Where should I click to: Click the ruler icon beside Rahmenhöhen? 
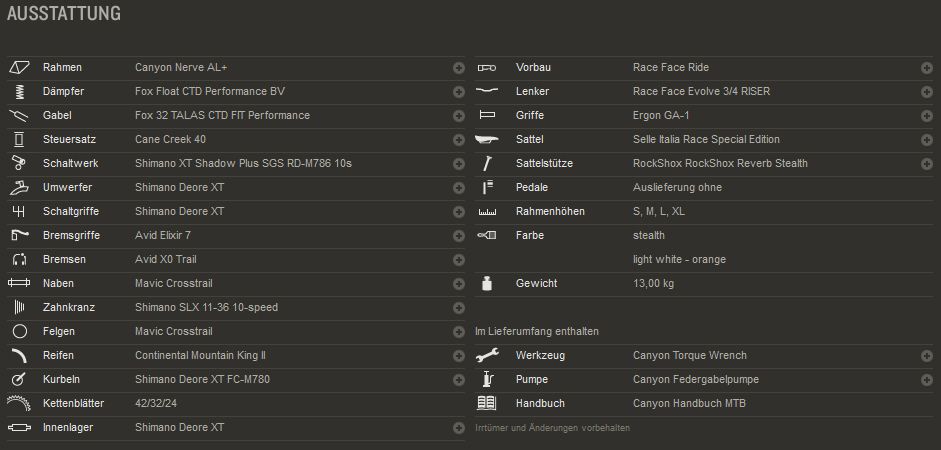point(487,212)
